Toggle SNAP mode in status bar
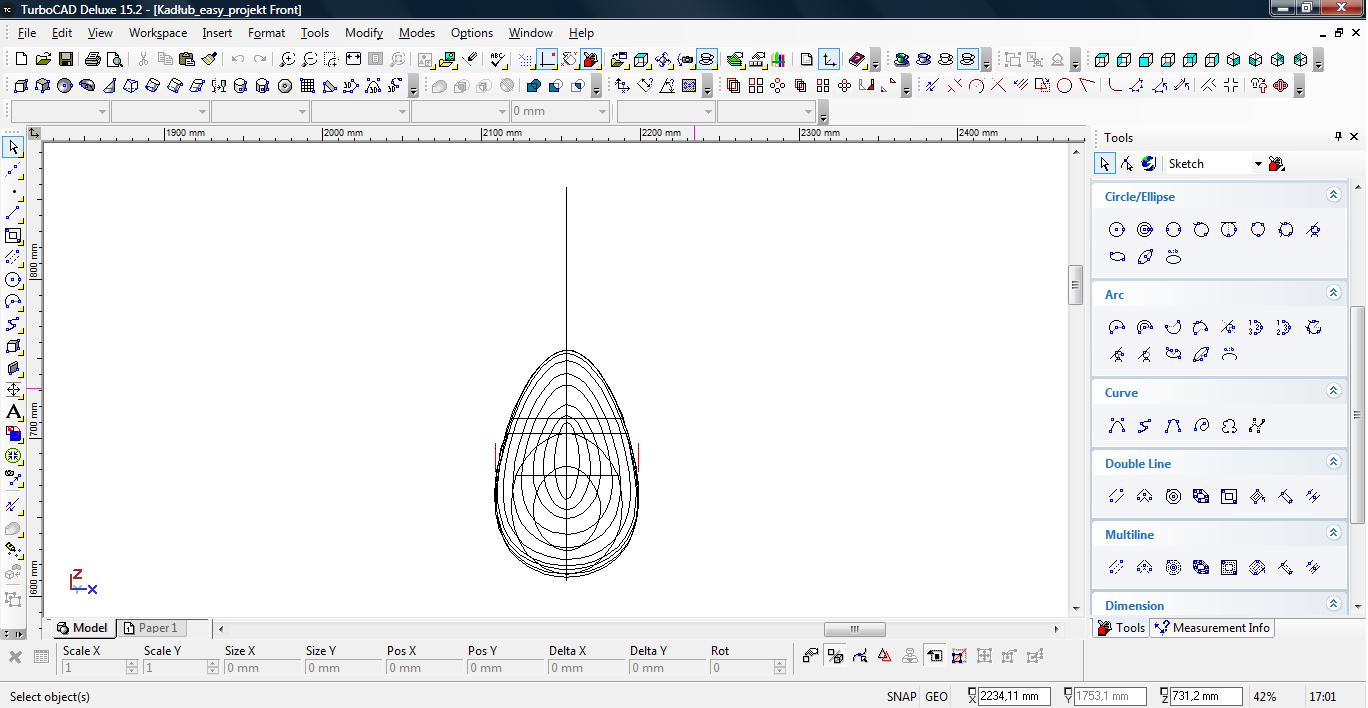This screenshot has height=708, width=1368. [900, 697]
